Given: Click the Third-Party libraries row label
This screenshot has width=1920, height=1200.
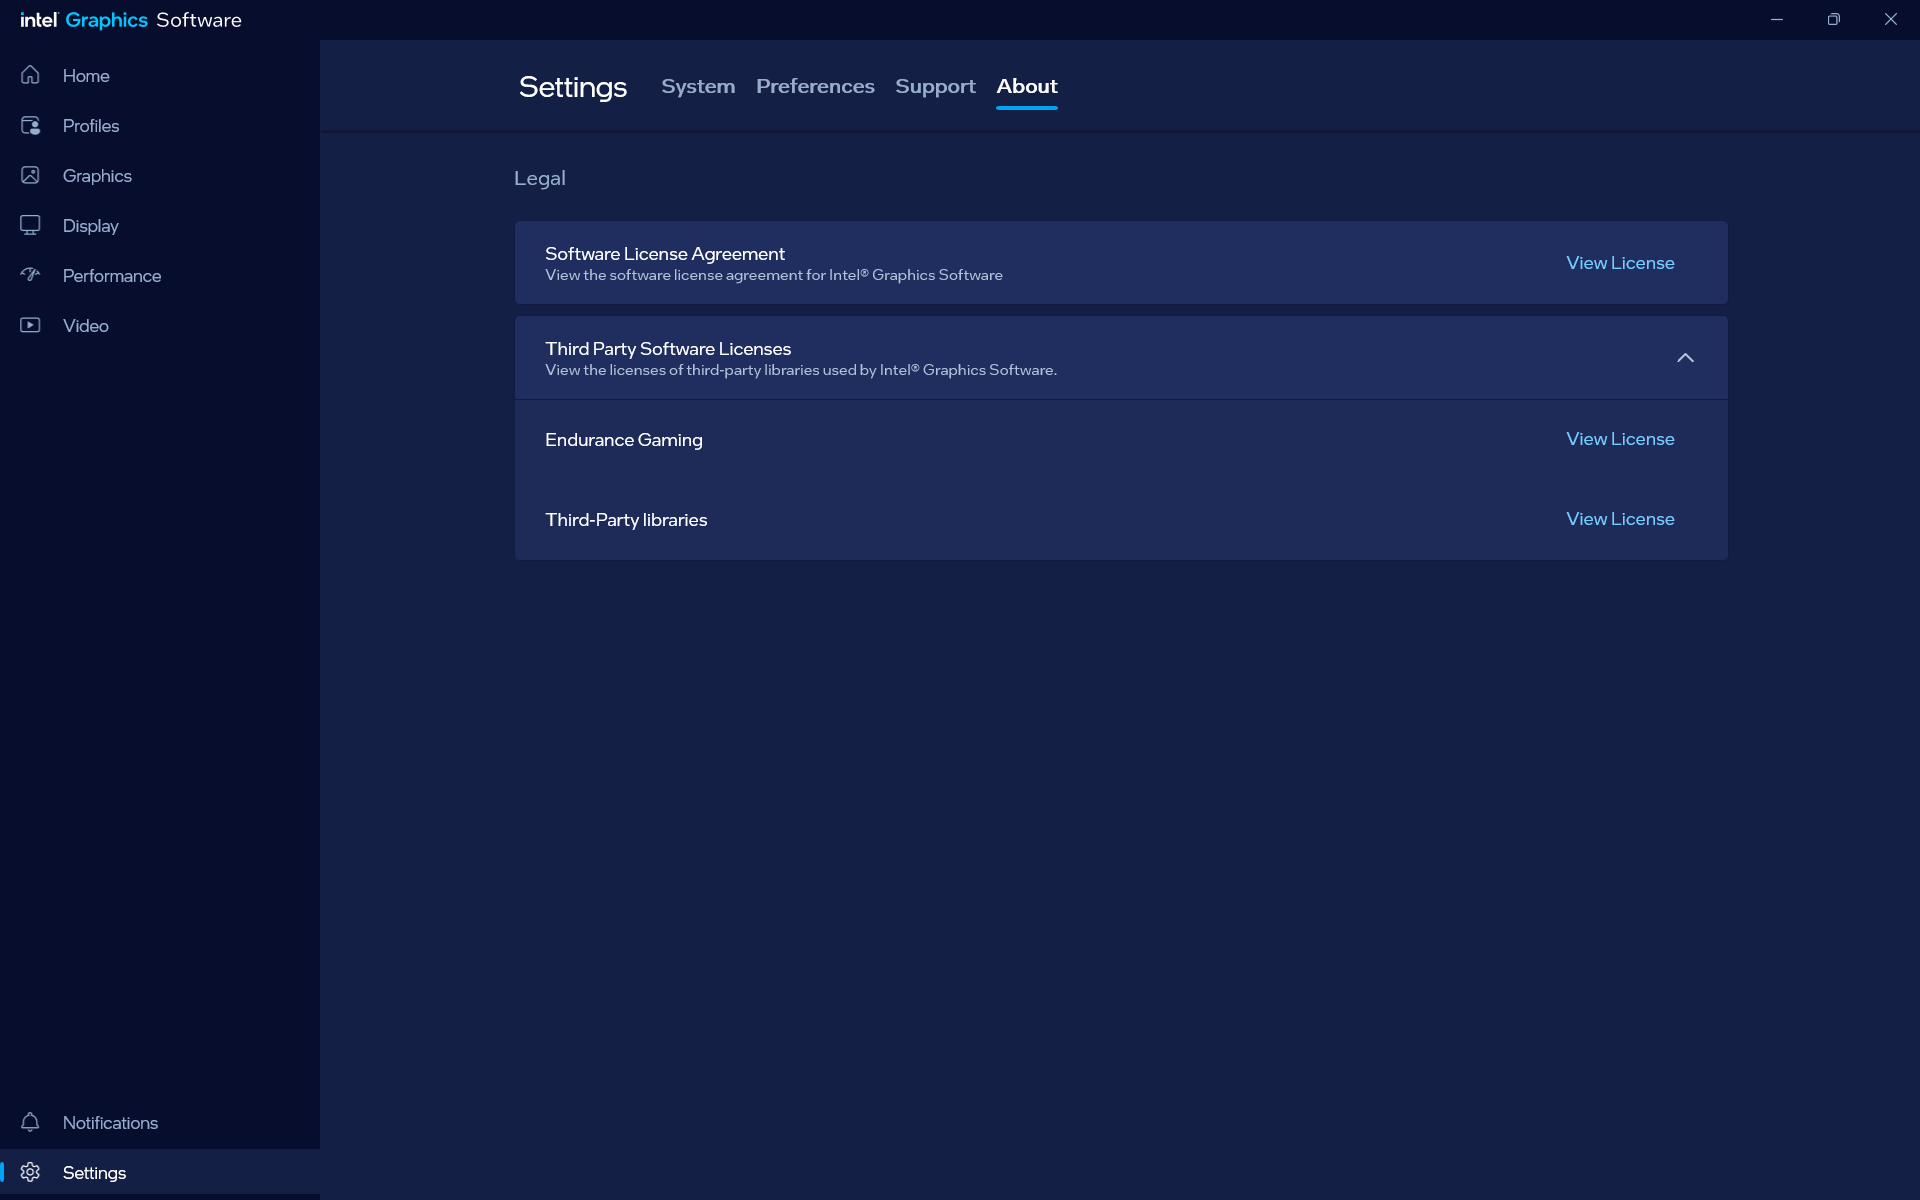Looking at the screenshot, I should point(626,520).
